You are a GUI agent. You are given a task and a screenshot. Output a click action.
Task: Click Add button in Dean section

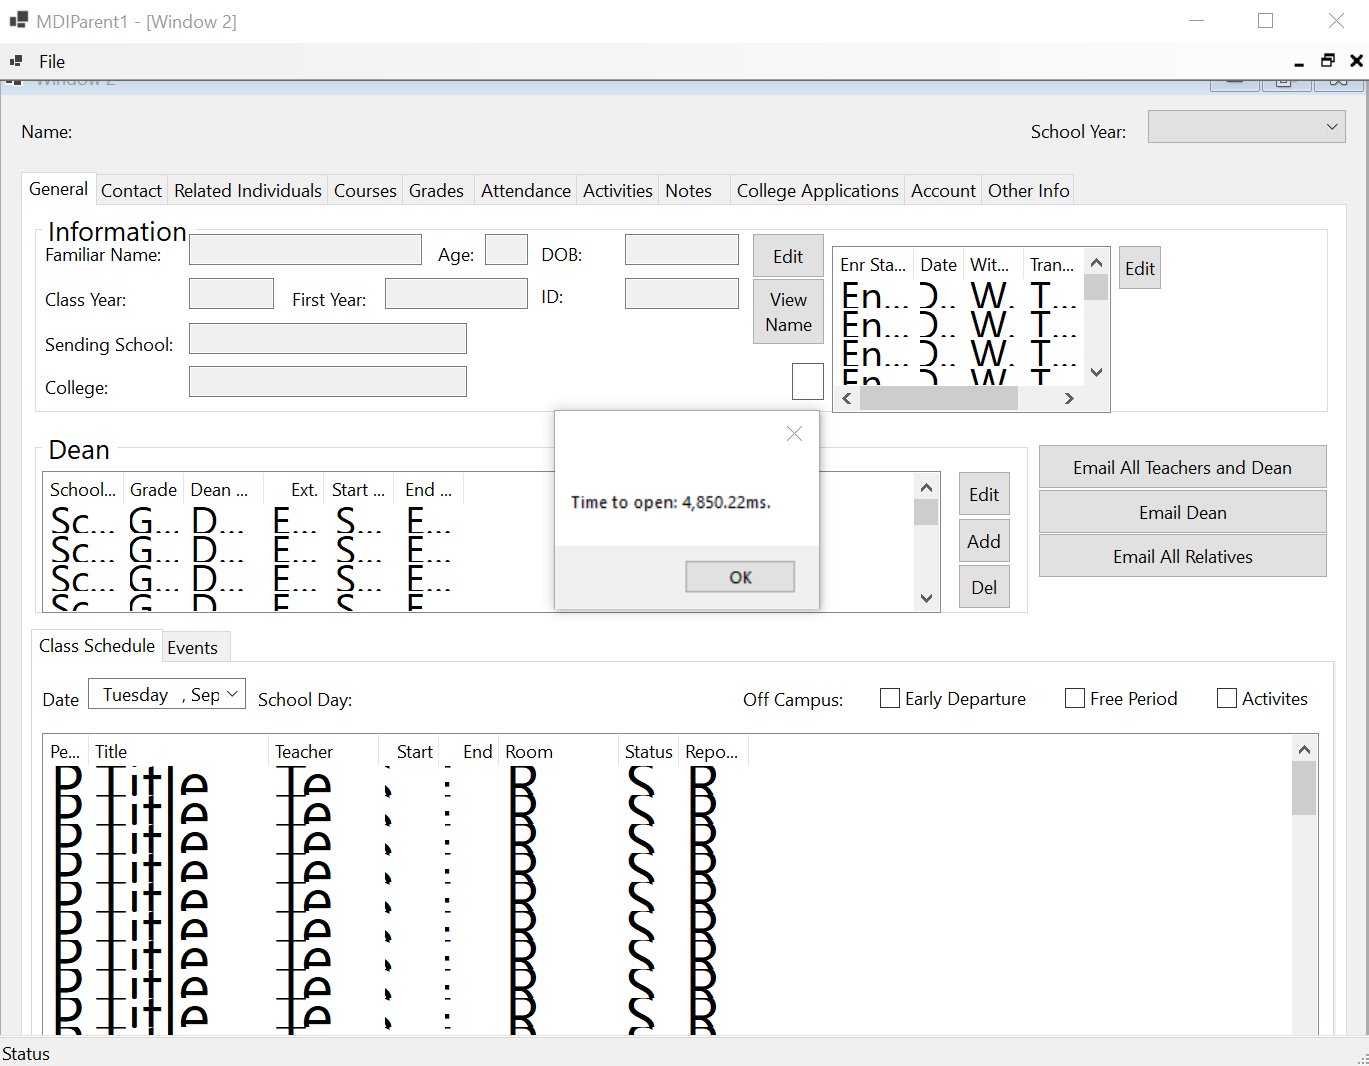(984, 541)
